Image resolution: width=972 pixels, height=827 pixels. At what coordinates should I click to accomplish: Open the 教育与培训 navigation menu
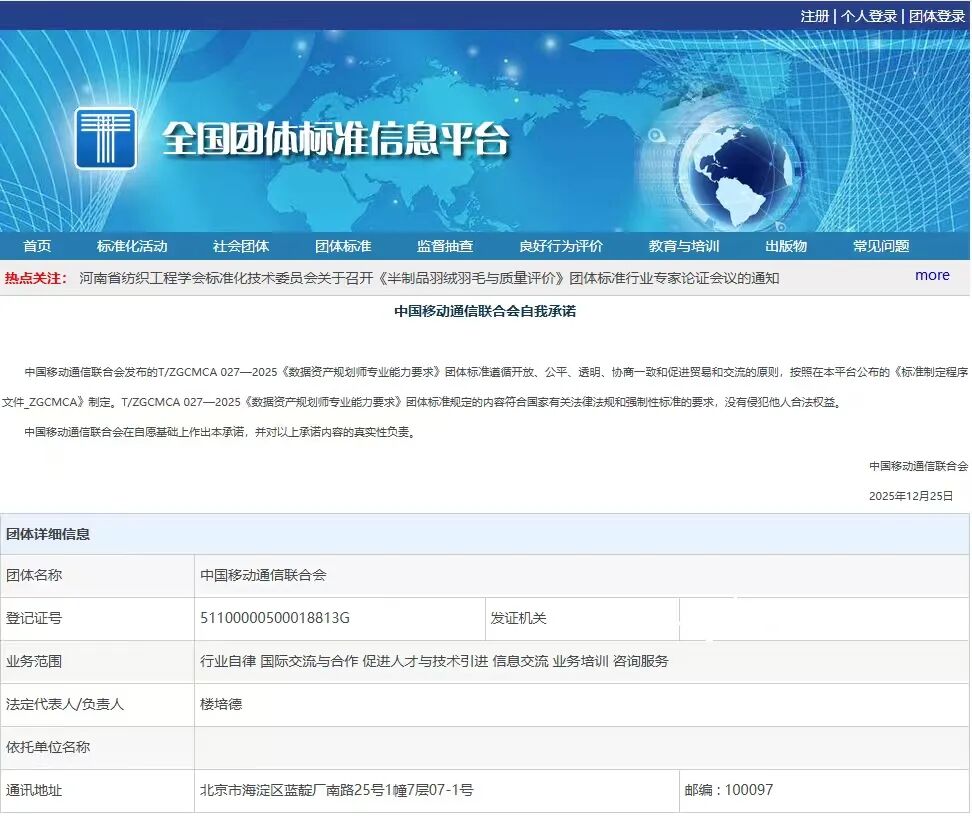coord(684,245)
